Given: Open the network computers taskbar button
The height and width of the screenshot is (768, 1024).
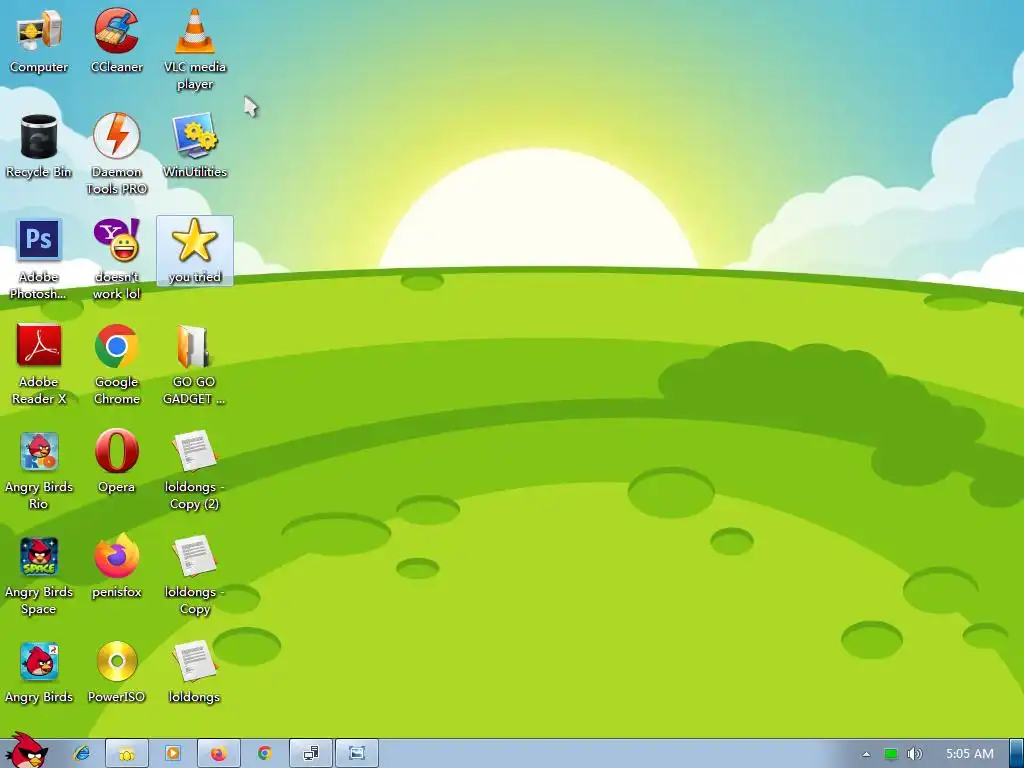Looking at the screenshot, I should pos(311,753).
